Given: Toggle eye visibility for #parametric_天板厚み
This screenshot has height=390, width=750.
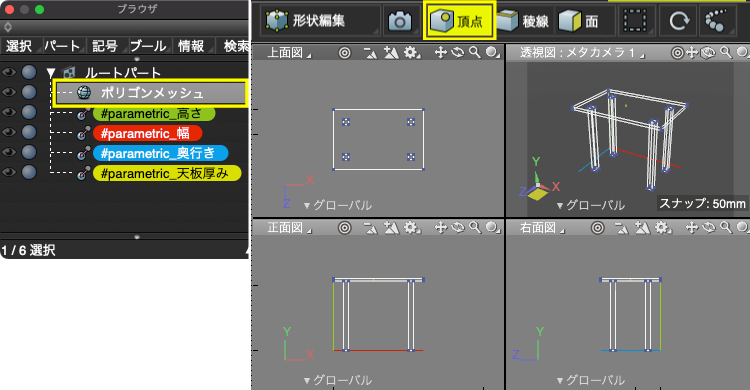Looking at the screenshot, I should [x=9, y=172].
